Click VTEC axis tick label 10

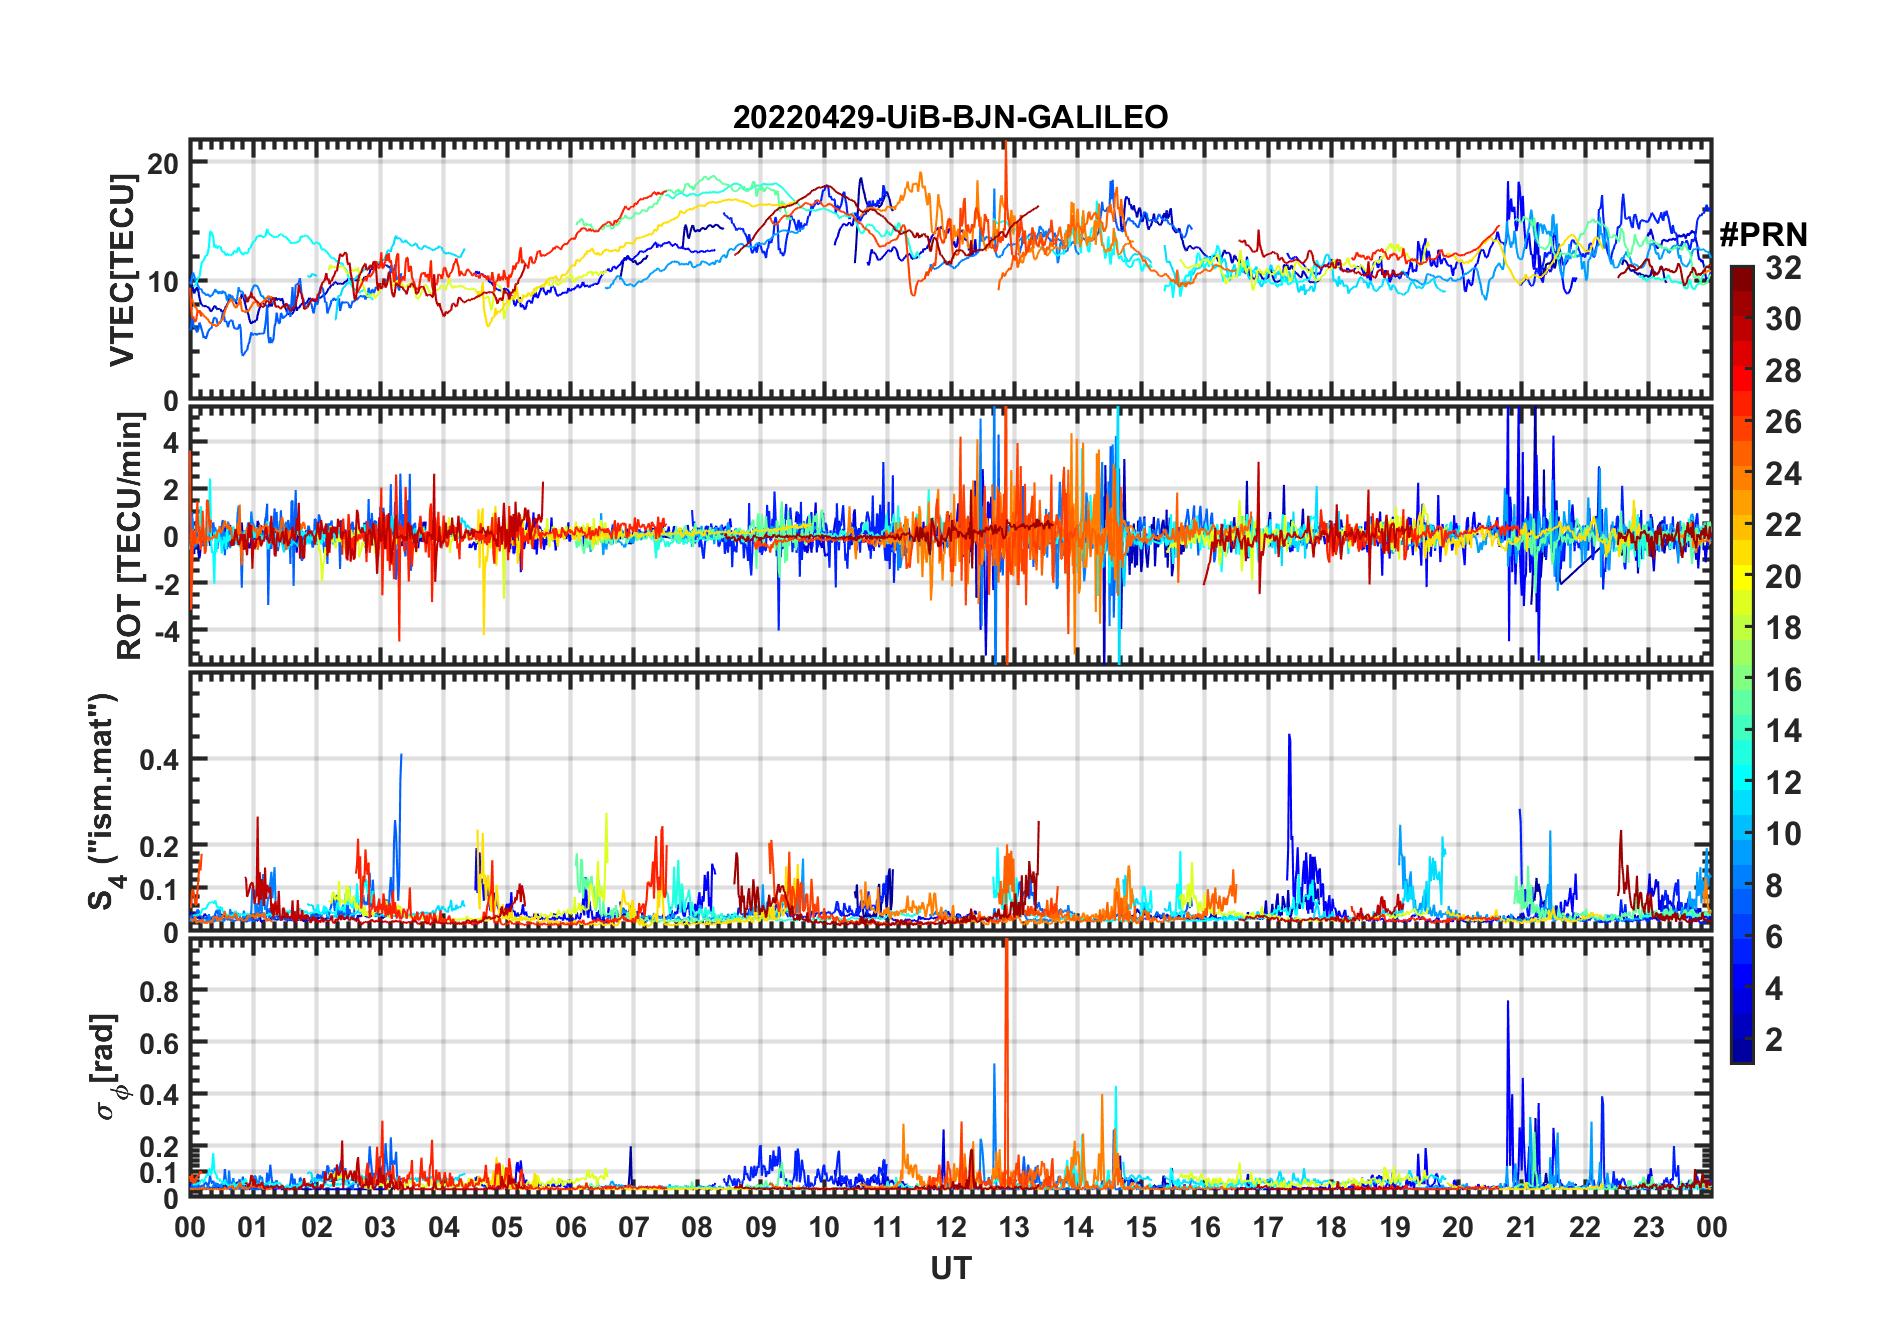tap(163, 282)
